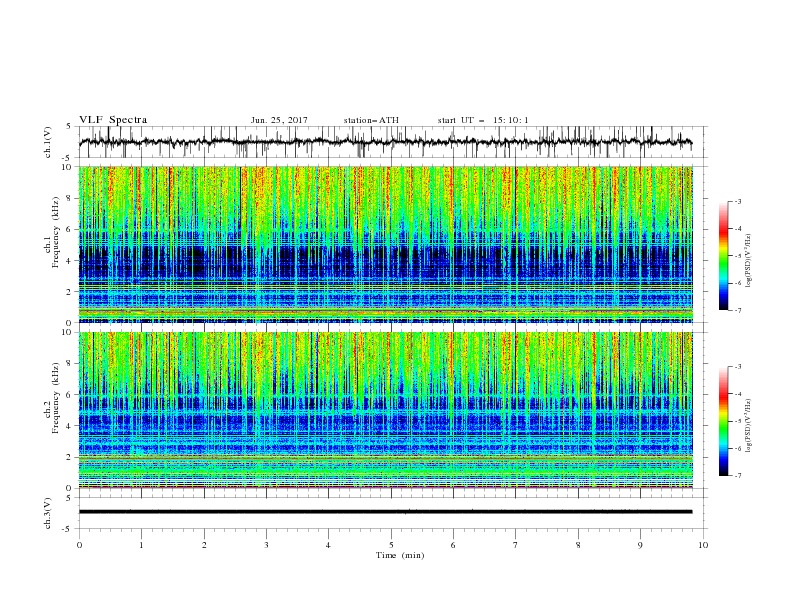Select the ch.1 colorbar "log(PSD)(V²/Hz)" label
Viewport: 792px width, 612px height.
749,261
